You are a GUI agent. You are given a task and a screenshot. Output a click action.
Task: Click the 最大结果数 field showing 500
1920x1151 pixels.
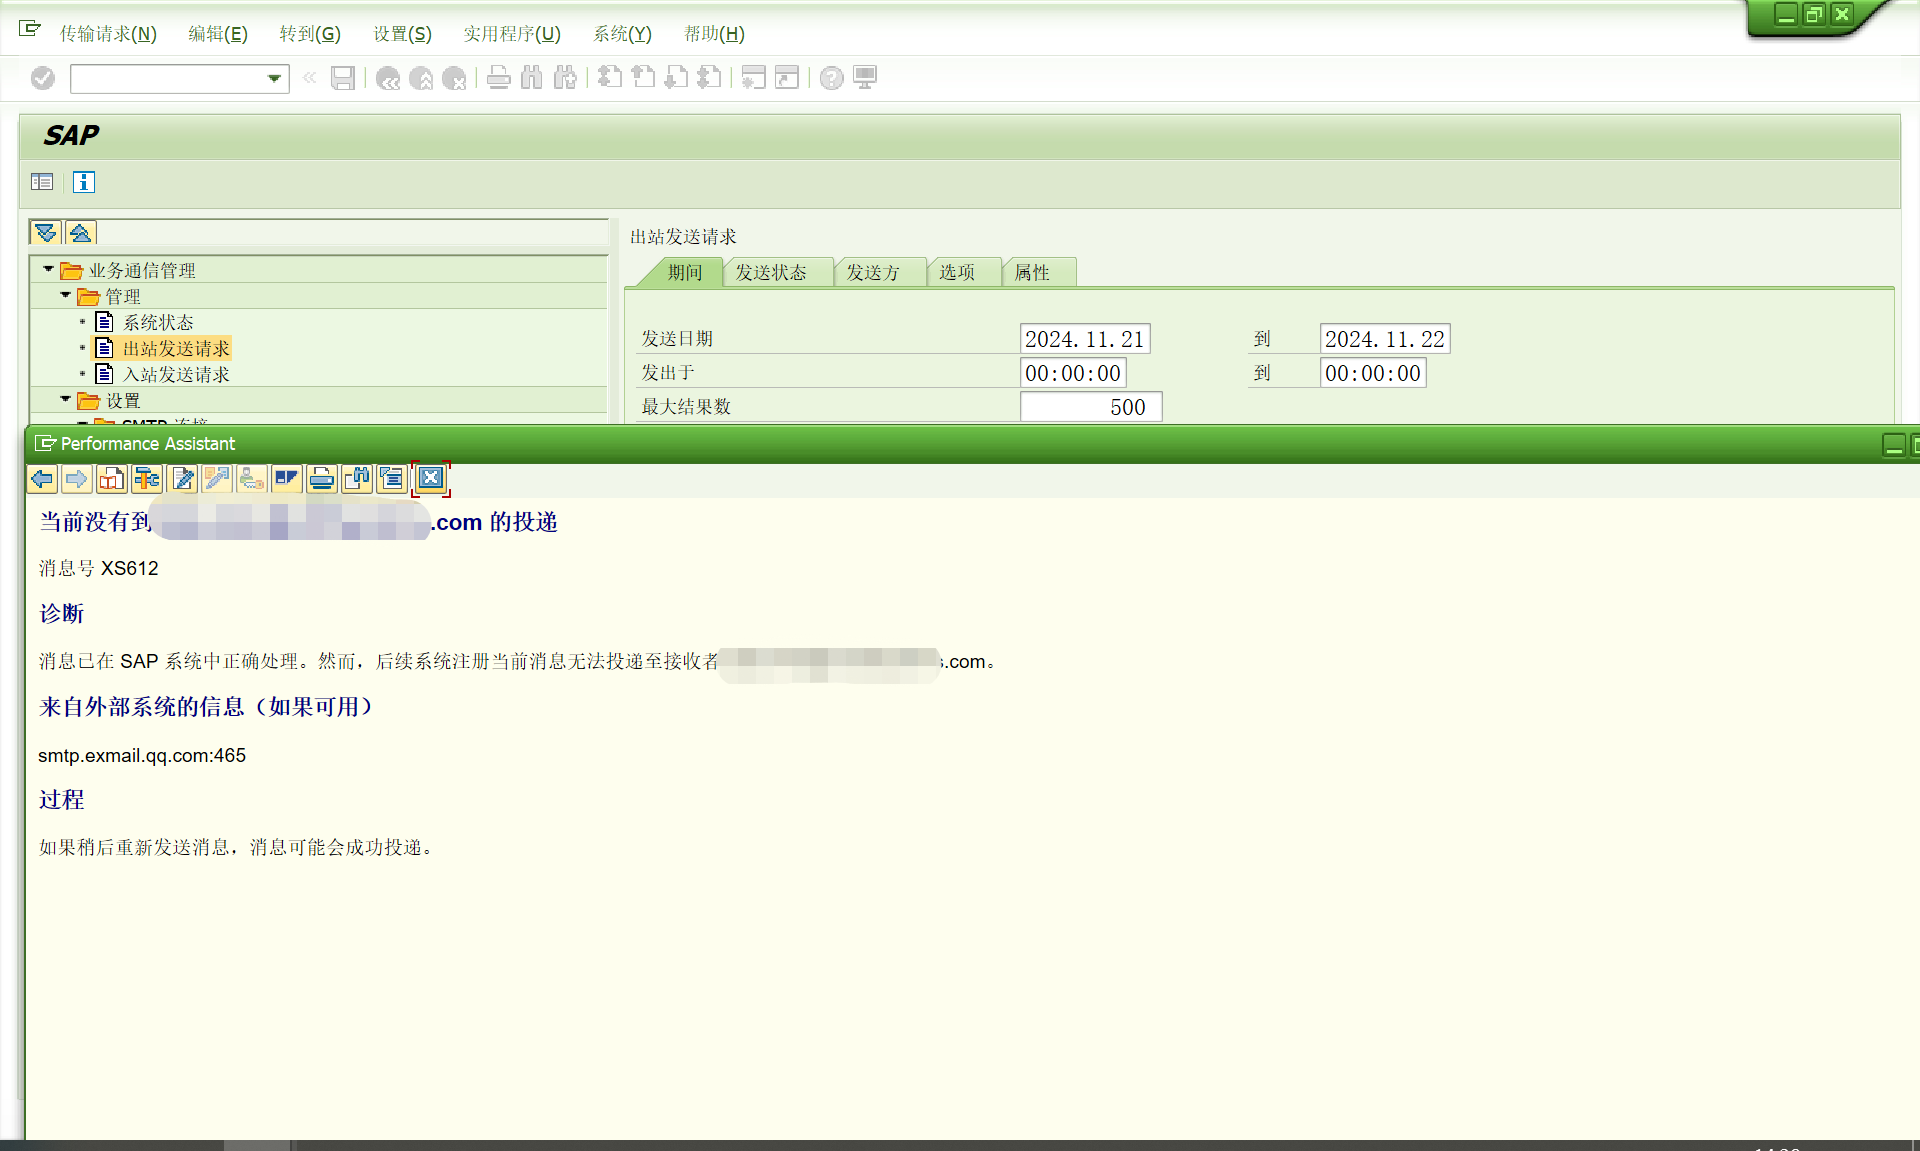coord(1091,407)
